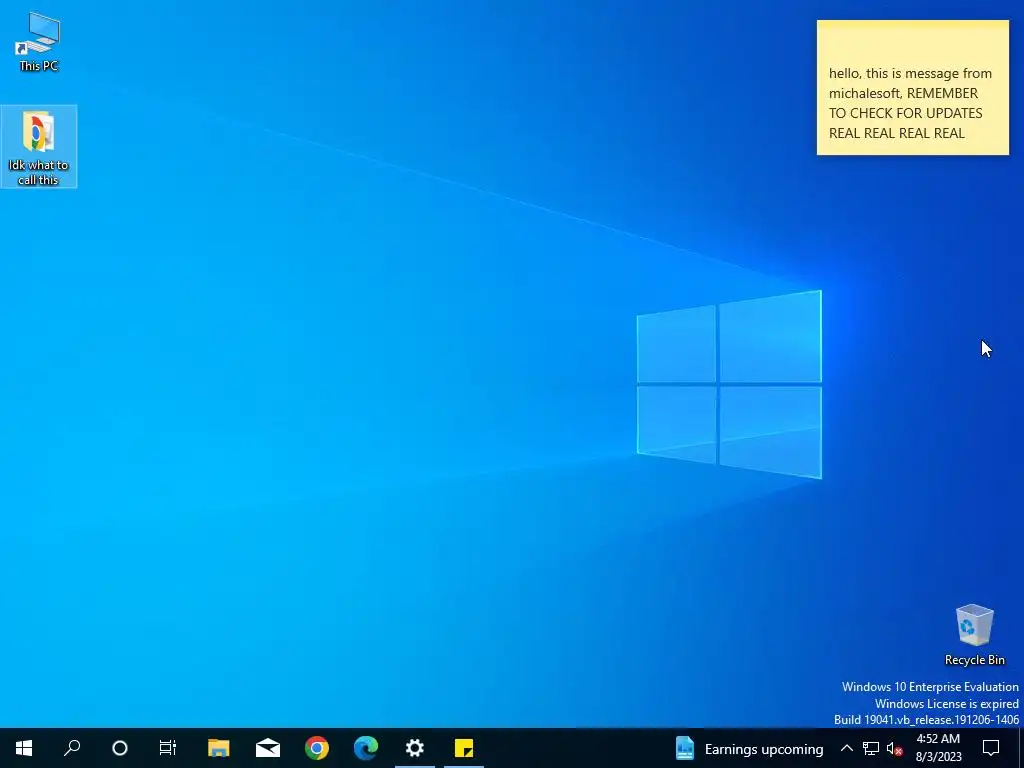Select the 'Idk what to call this' desktop file

click(39, 146)
